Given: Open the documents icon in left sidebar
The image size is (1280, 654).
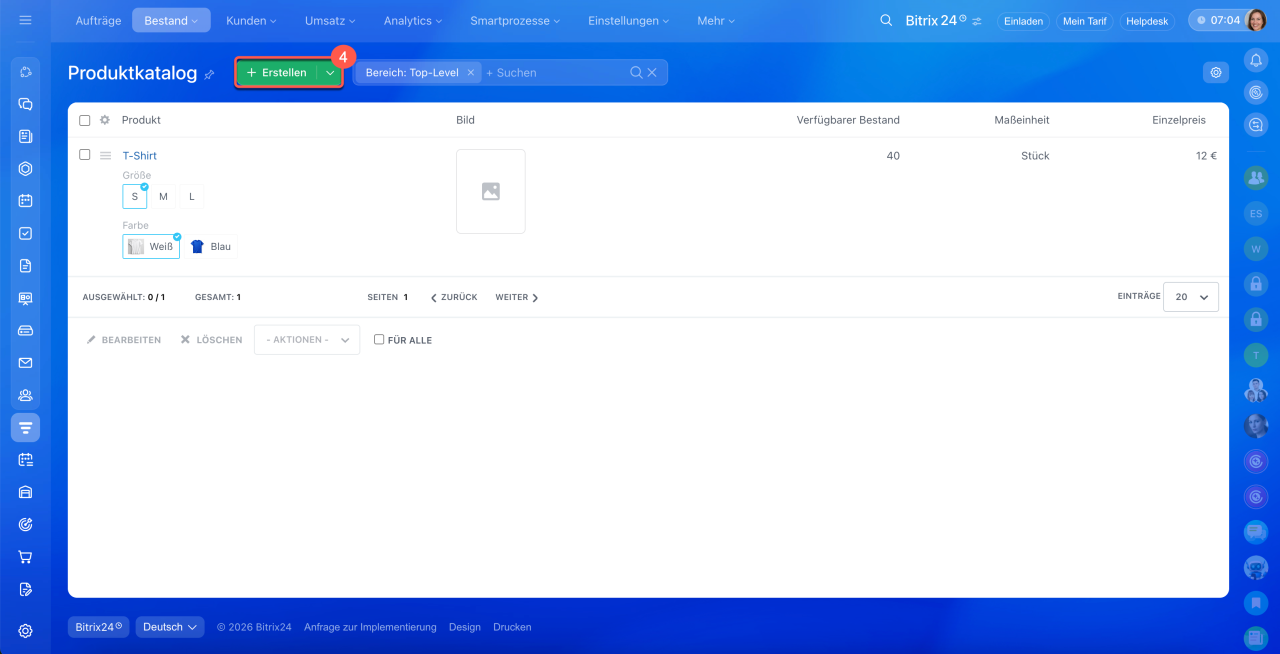Looking at the screenshot, I should tap(26, 266).
